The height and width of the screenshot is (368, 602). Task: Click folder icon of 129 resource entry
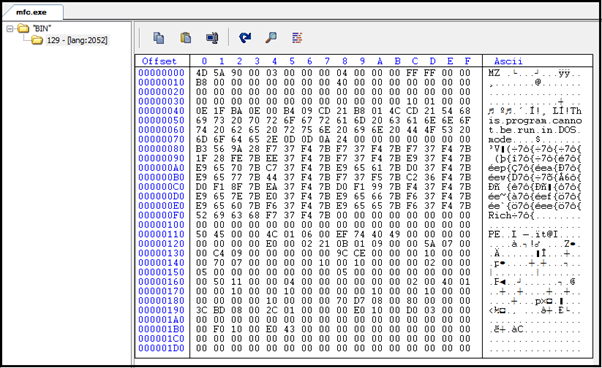[x=37, y=40]
